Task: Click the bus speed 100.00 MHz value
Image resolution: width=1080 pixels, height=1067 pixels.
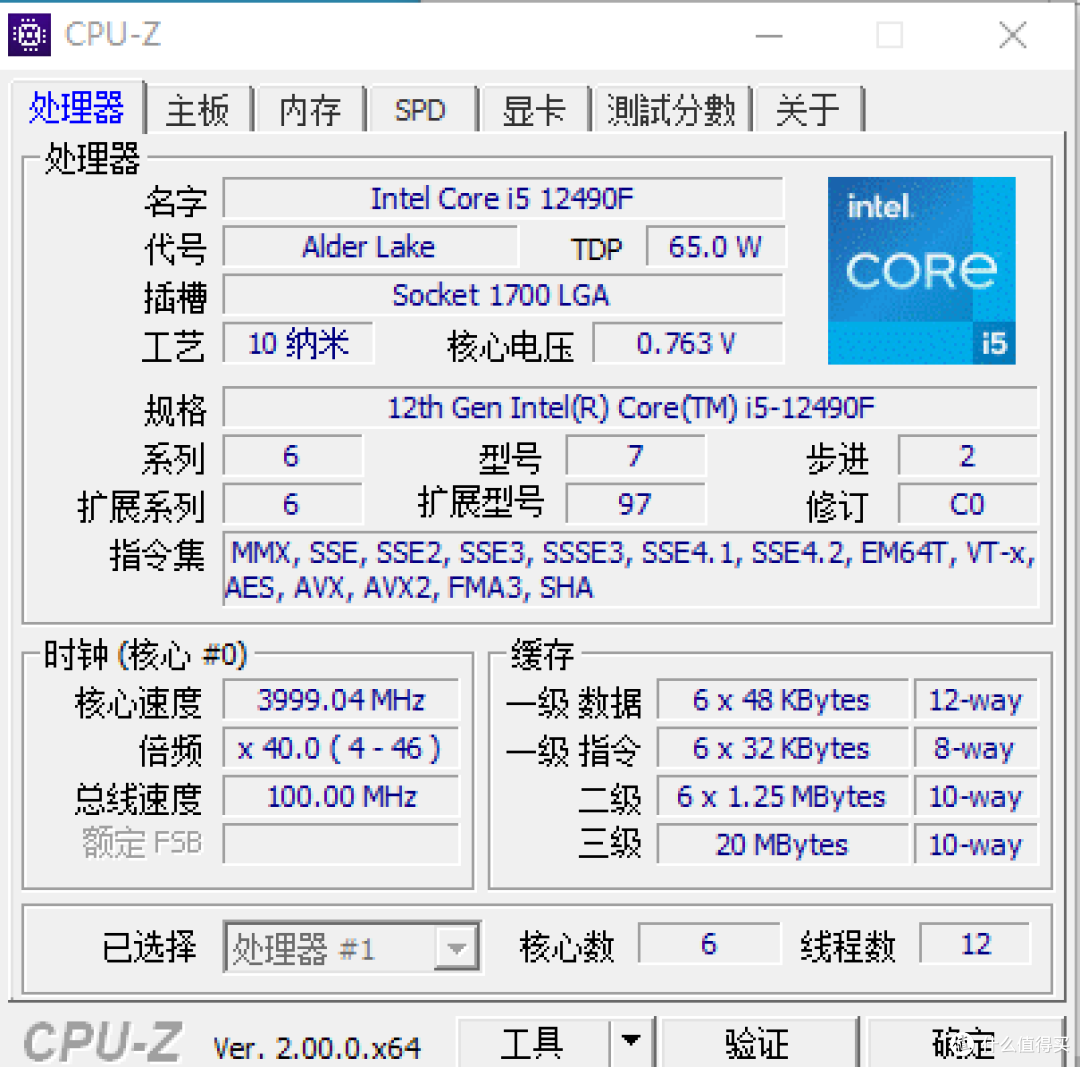Action: point(341,796)
